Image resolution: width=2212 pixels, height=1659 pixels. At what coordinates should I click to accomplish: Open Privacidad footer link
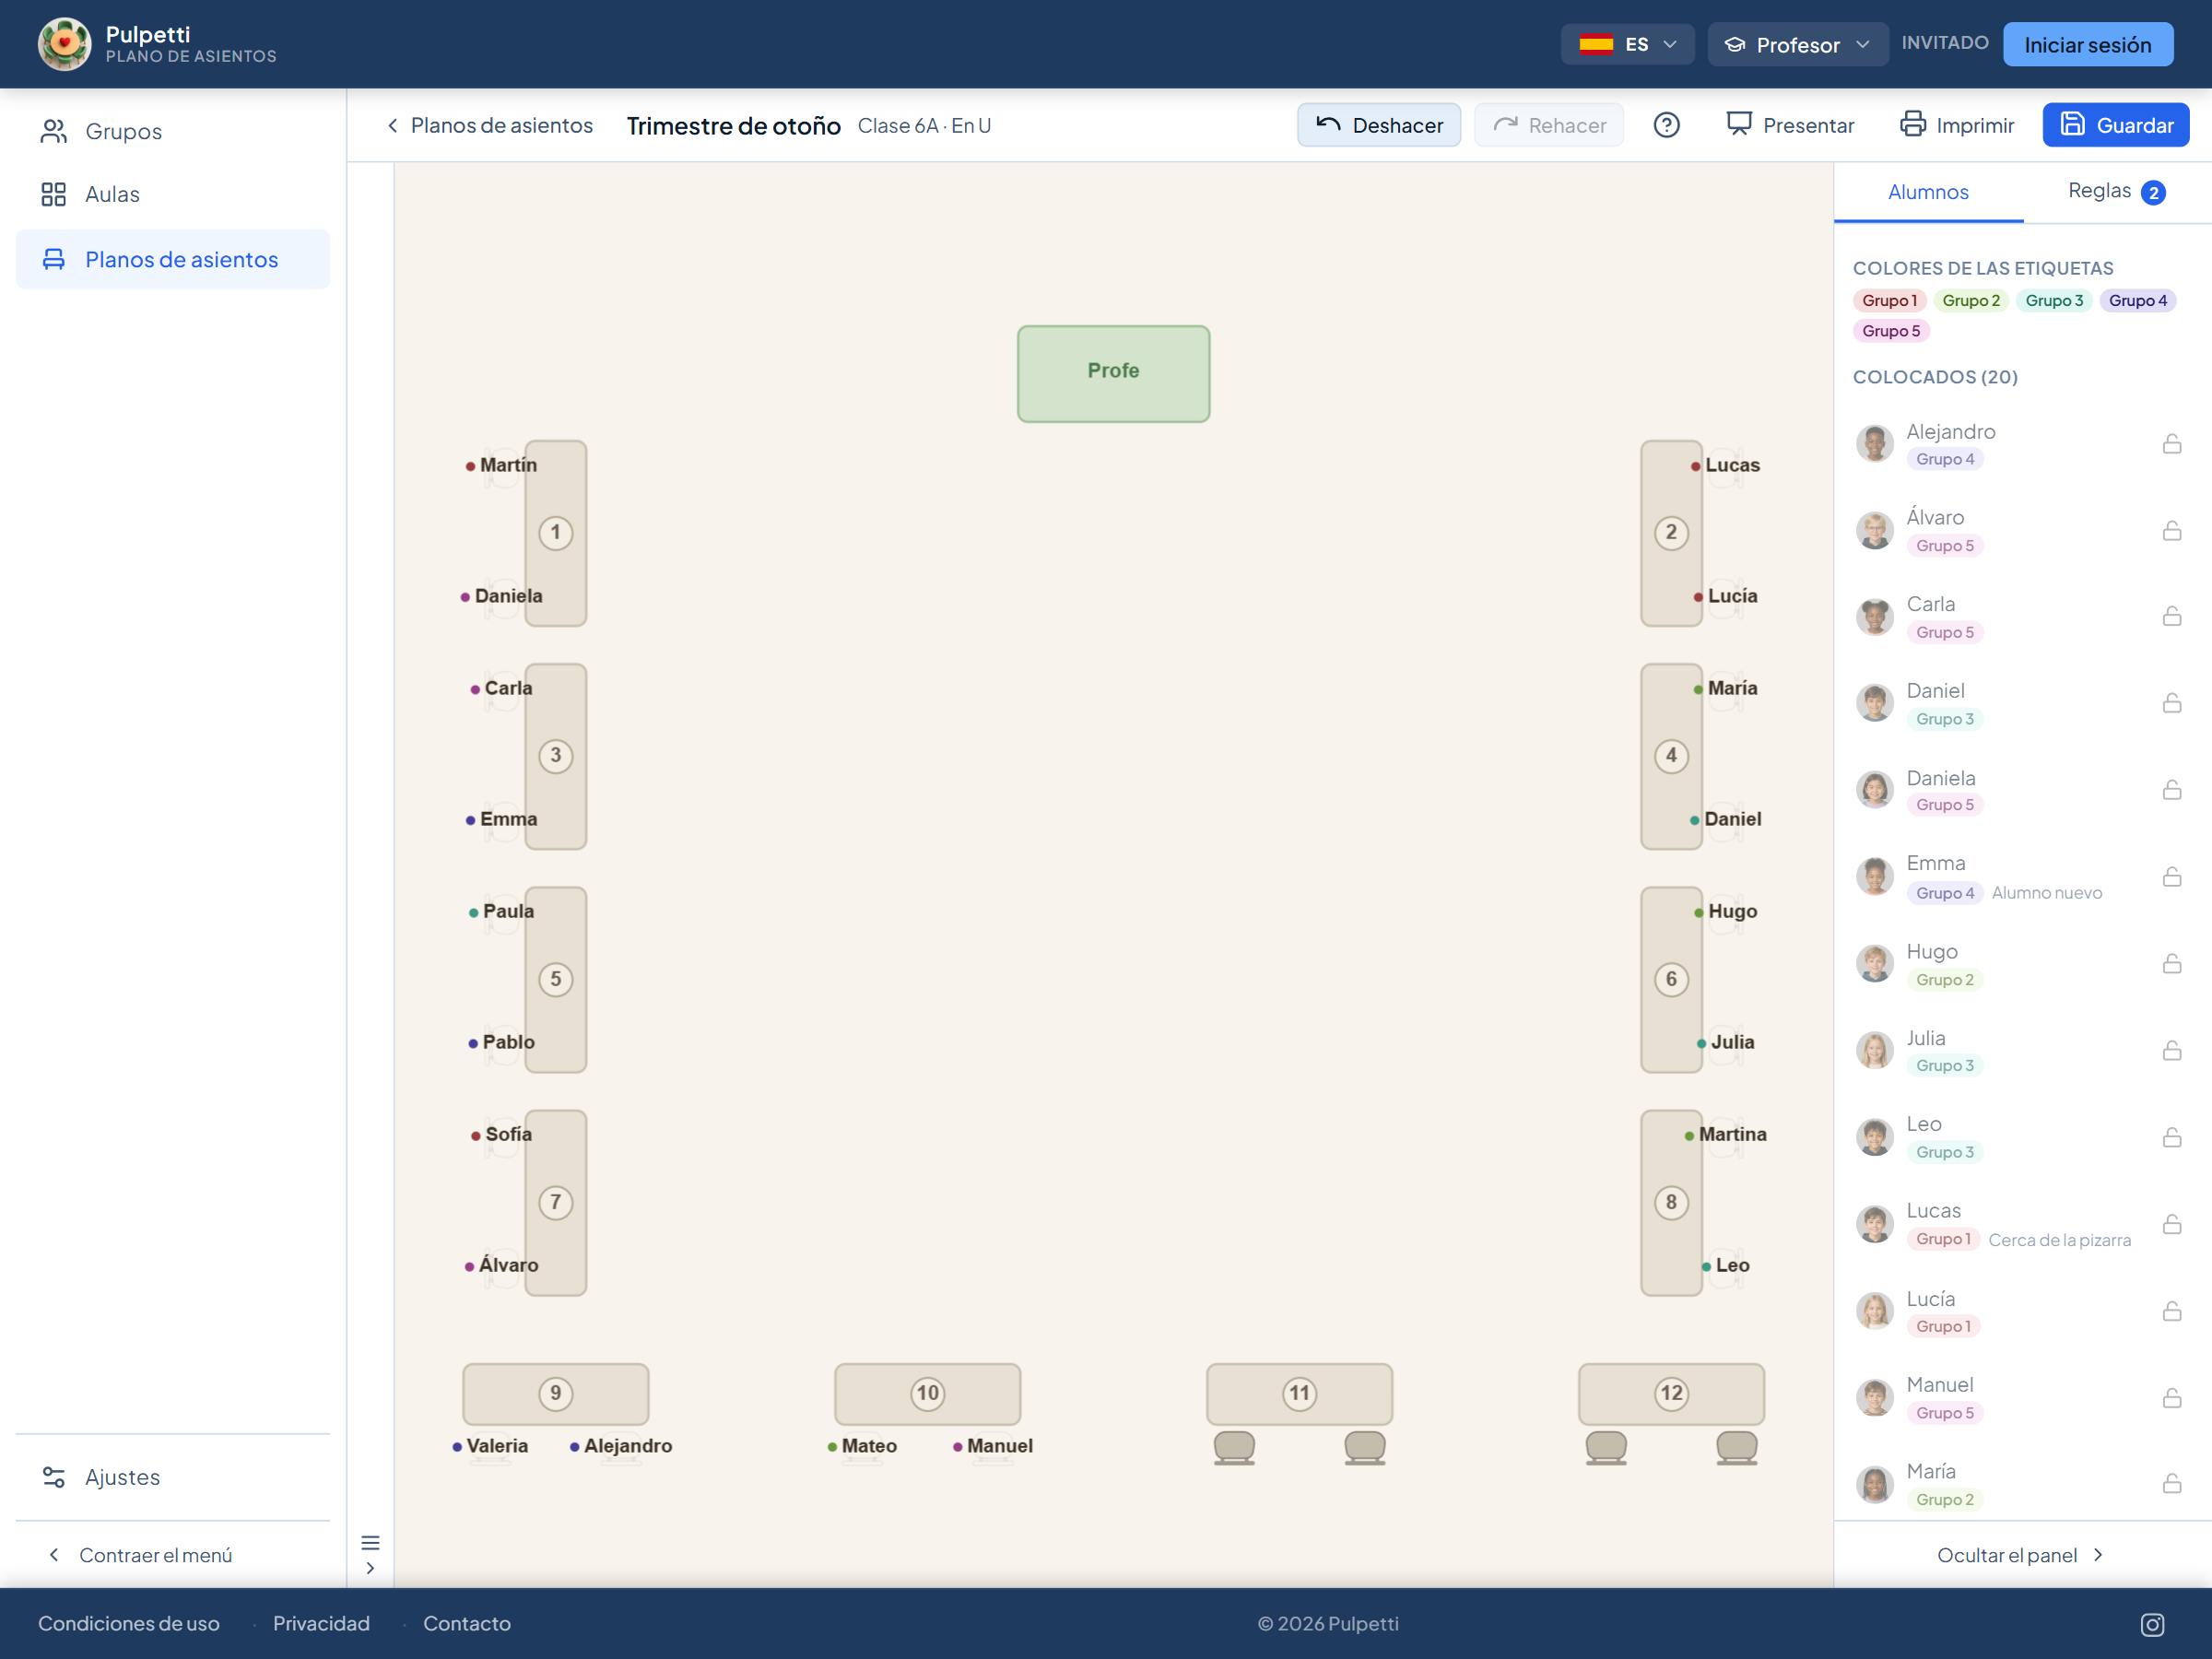(321, 1624)
